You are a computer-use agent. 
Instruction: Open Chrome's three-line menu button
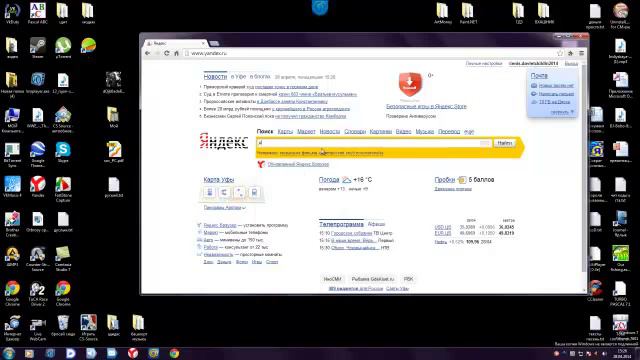point(582,53)
